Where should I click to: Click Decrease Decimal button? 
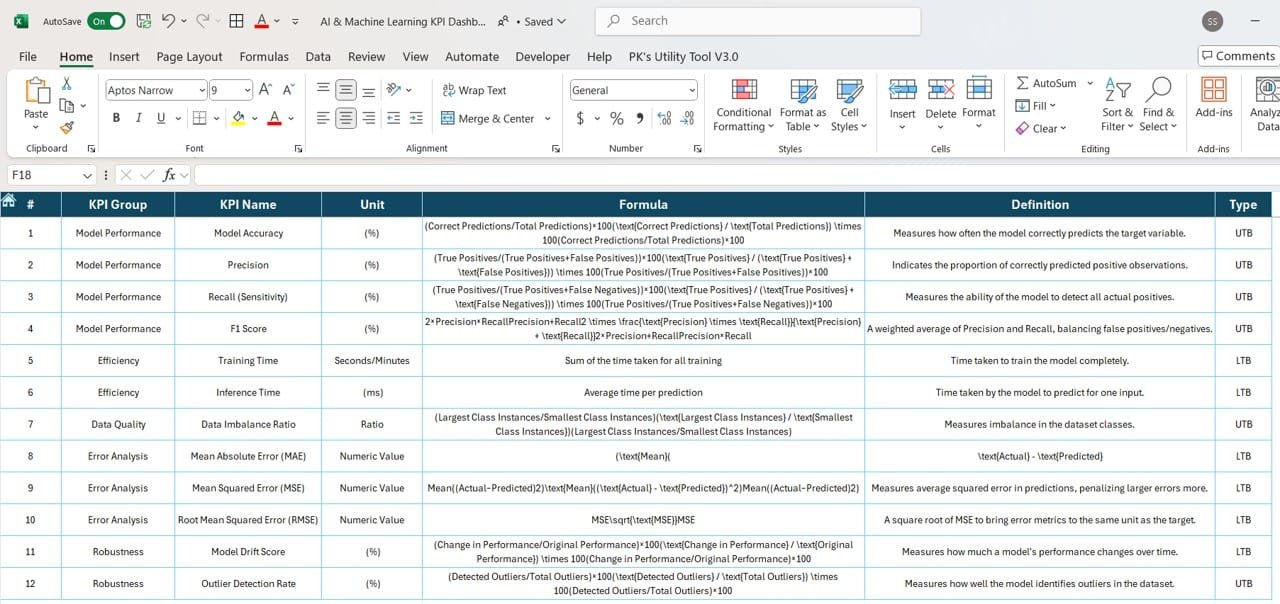point(687,118)
